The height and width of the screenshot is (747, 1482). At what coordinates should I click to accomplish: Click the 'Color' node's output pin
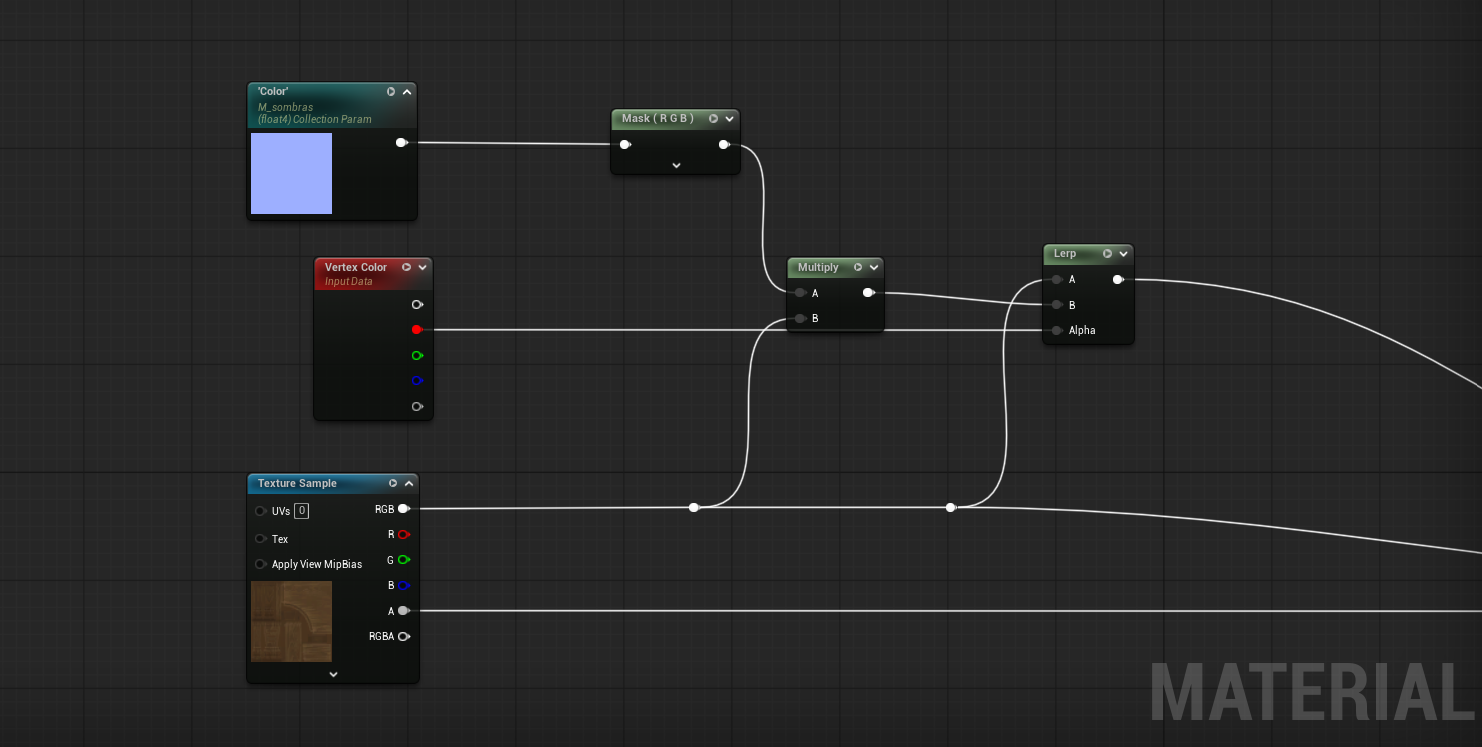click(x=401, y=142)
